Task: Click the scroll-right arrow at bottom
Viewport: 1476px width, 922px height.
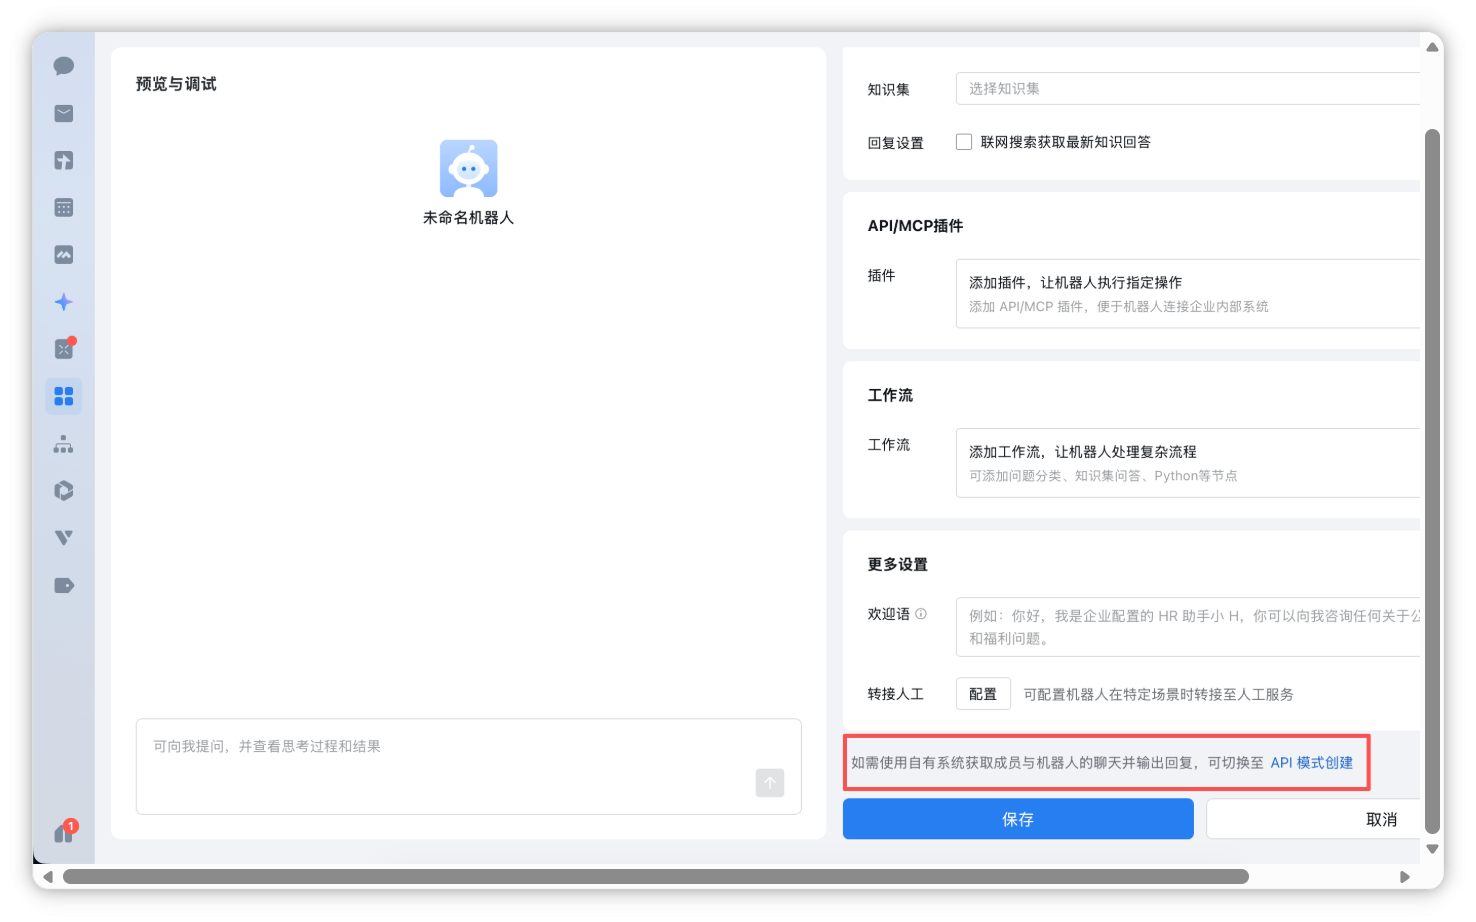Action: 1405,877
